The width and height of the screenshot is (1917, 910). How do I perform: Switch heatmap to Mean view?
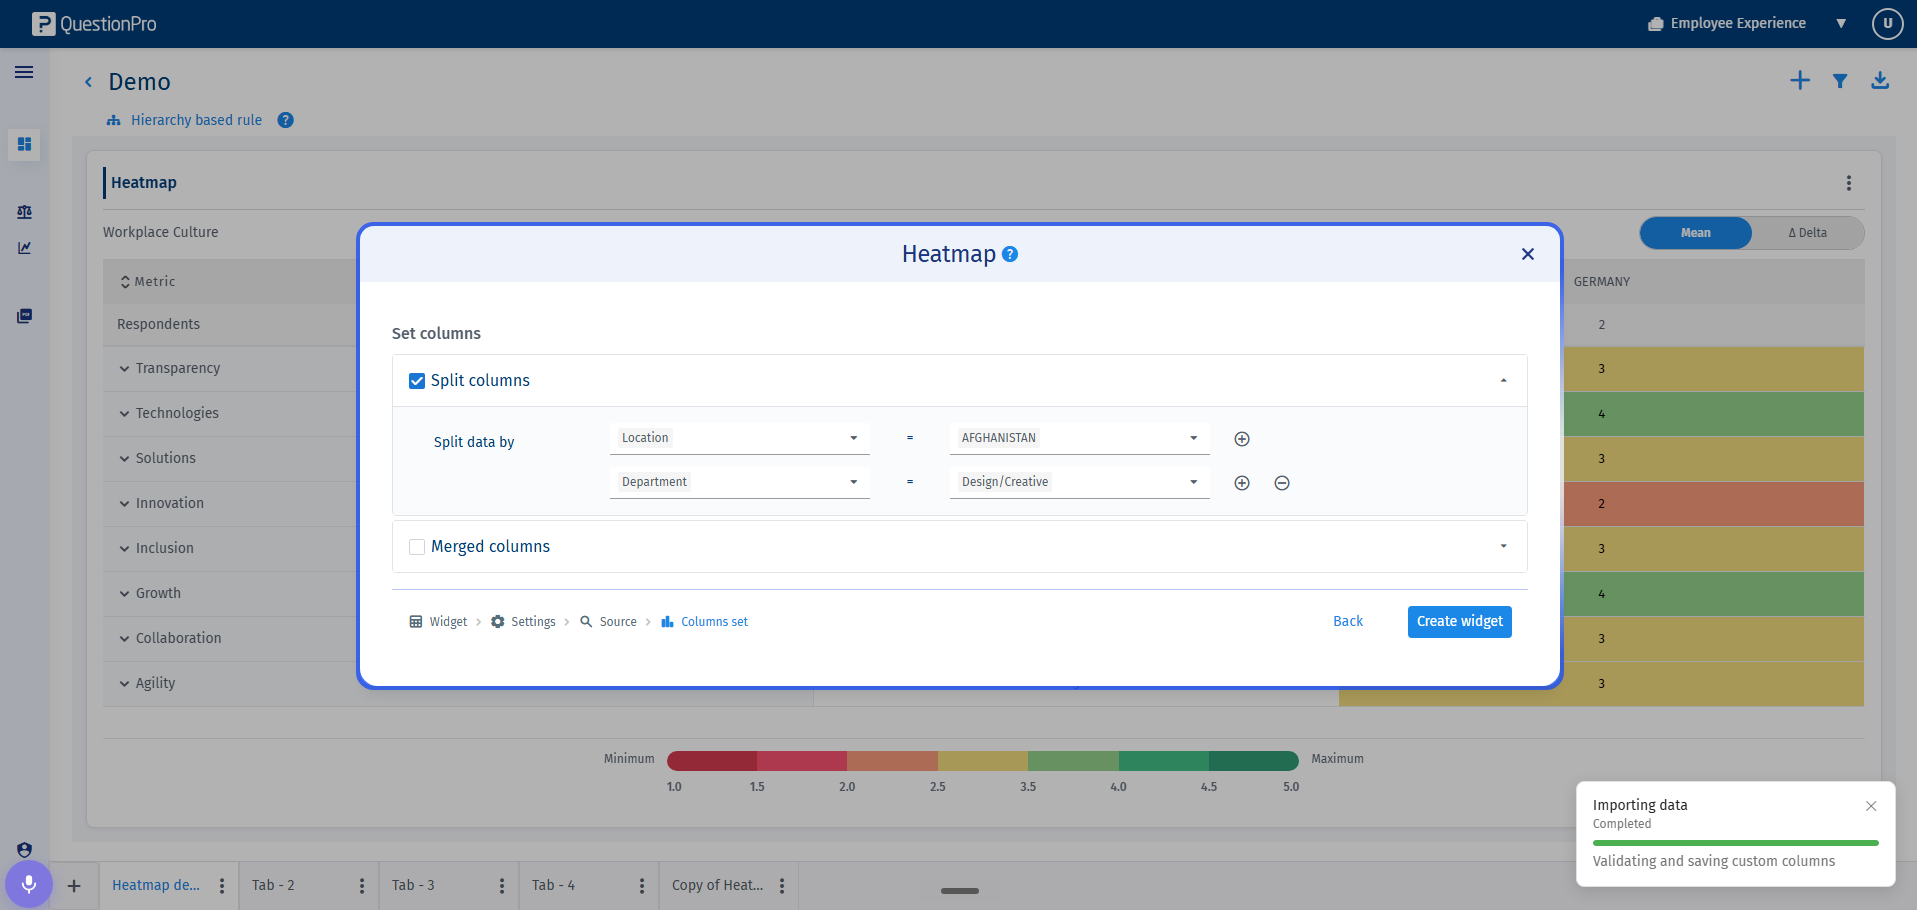(x=1696, y=233)
